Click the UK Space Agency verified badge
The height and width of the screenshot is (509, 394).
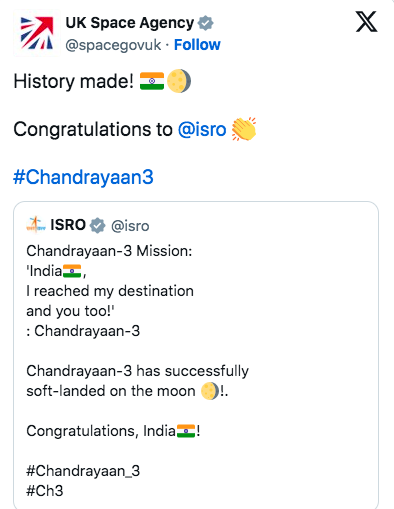point(205,23)
